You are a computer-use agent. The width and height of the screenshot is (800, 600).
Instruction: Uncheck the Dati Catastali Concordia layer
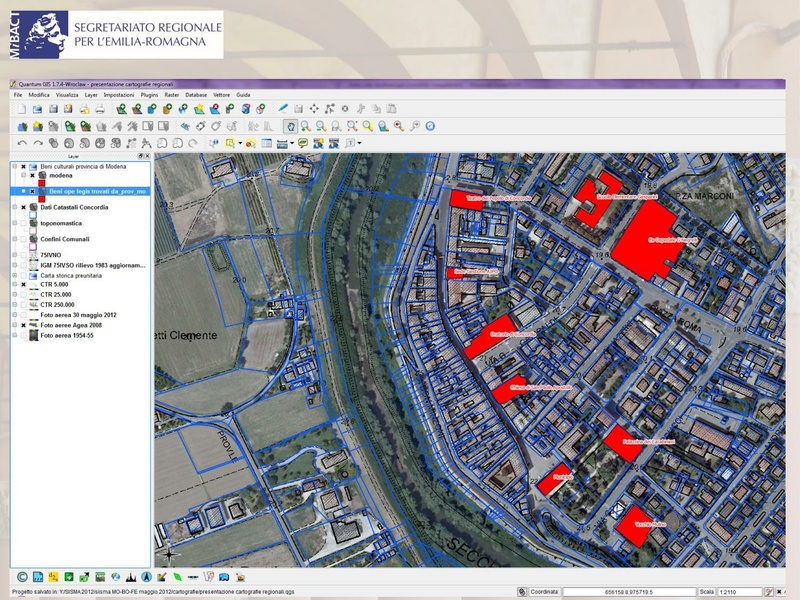tap(23, 207)
